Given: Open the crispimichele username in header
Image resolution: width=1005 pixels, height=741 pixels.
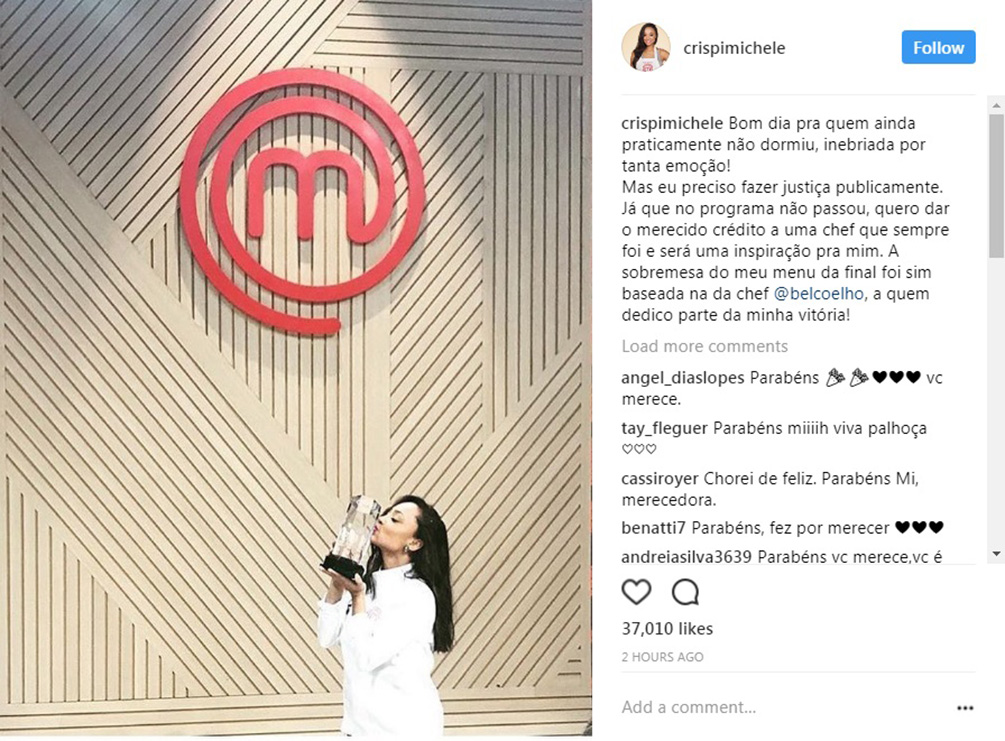Looking at the screenshot, I should click(734, 48).
